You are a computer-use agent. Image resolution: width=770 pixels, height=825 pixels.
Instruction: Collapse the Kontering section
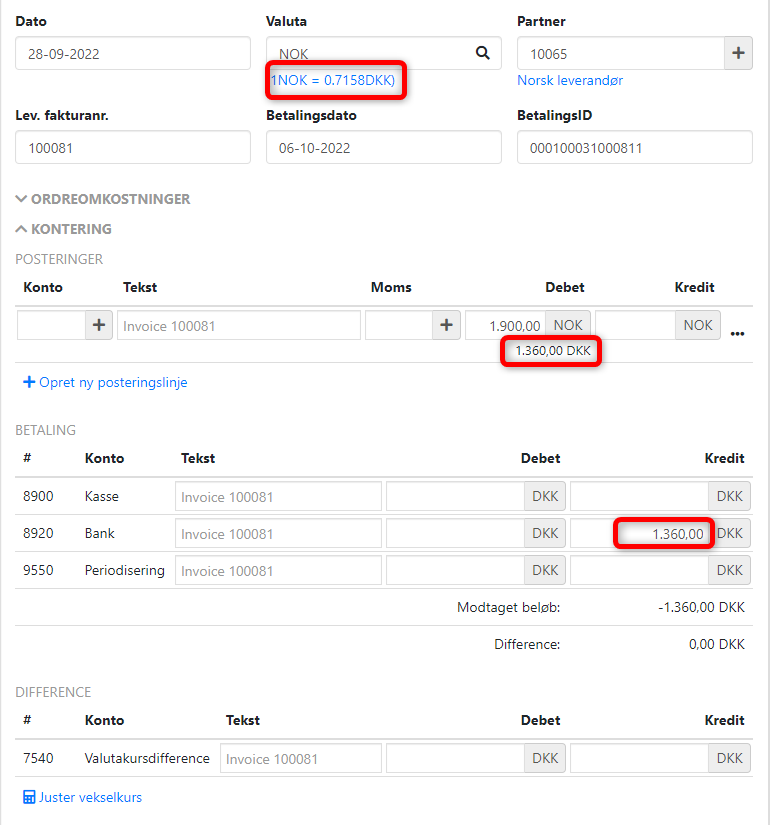(x=64, y=229)
